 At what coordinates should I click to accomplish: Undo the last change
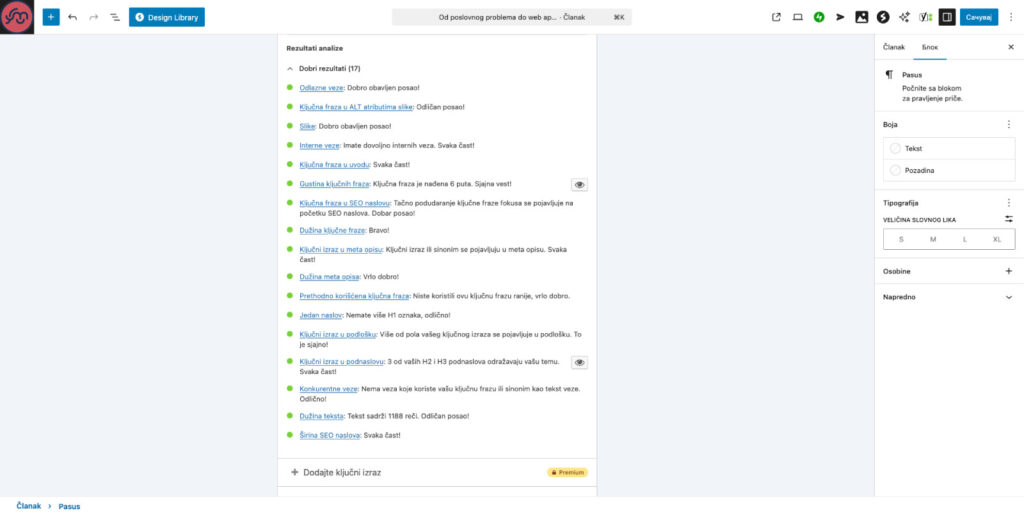[72, 17]
